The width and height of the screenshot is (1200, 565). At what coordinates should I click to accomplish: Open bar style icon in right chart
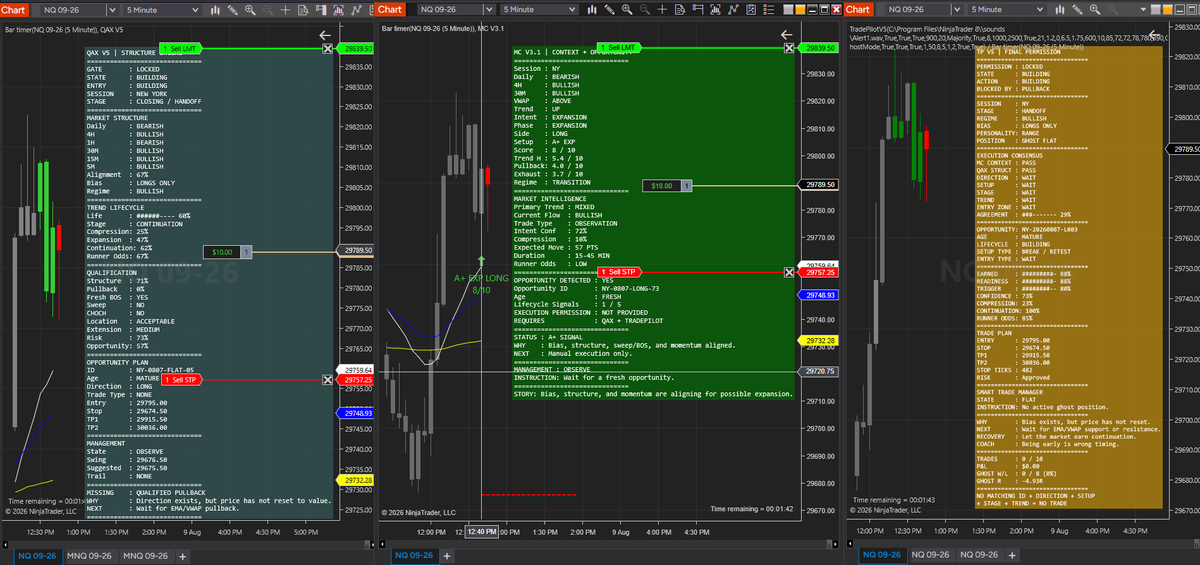pos(1060,9)
